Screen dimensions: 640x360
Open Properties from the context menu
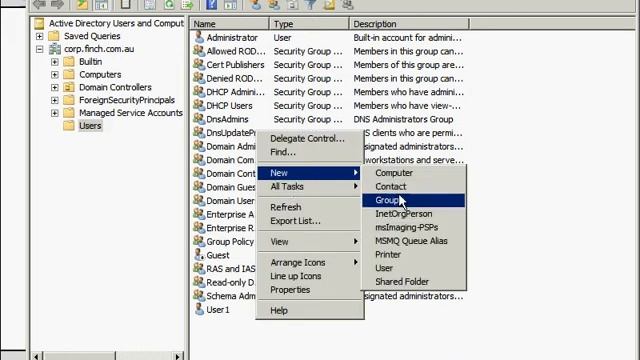[310, 290]
